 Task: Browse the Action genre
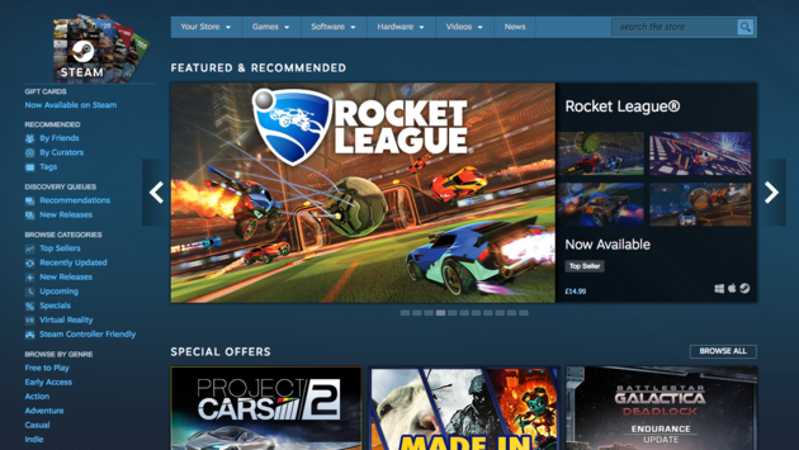point(37,396)
